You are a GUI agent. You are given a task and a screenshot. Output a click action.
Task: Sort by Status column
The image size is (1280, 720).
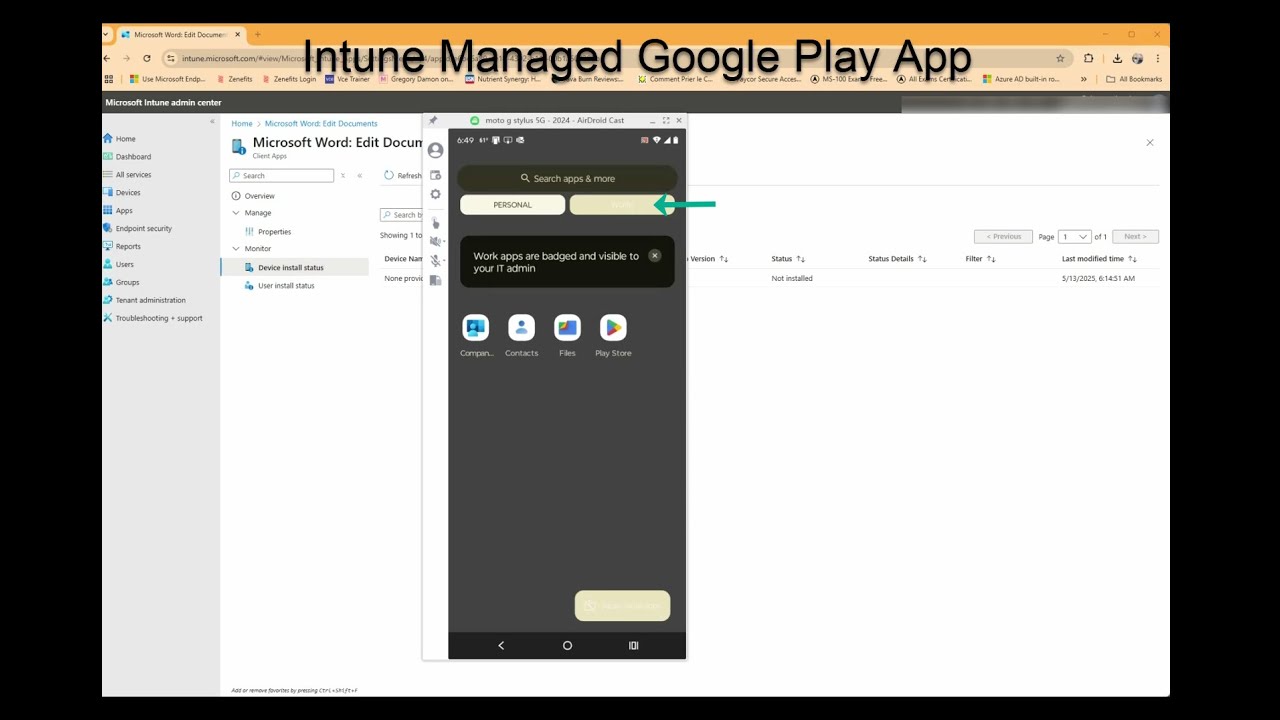coord(788,259)
